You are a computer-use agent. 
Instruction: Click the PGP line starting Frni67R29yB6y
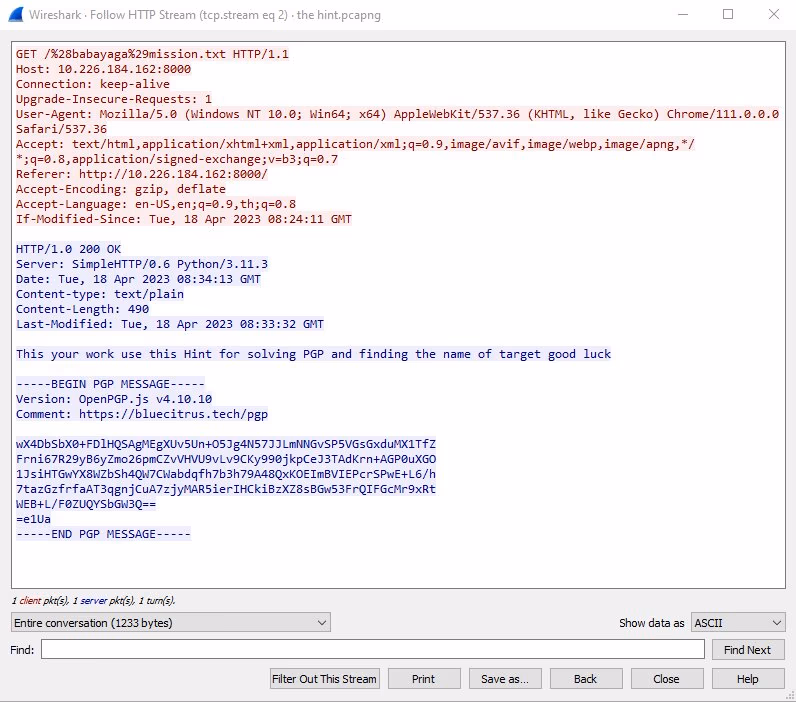click(226, 459)
